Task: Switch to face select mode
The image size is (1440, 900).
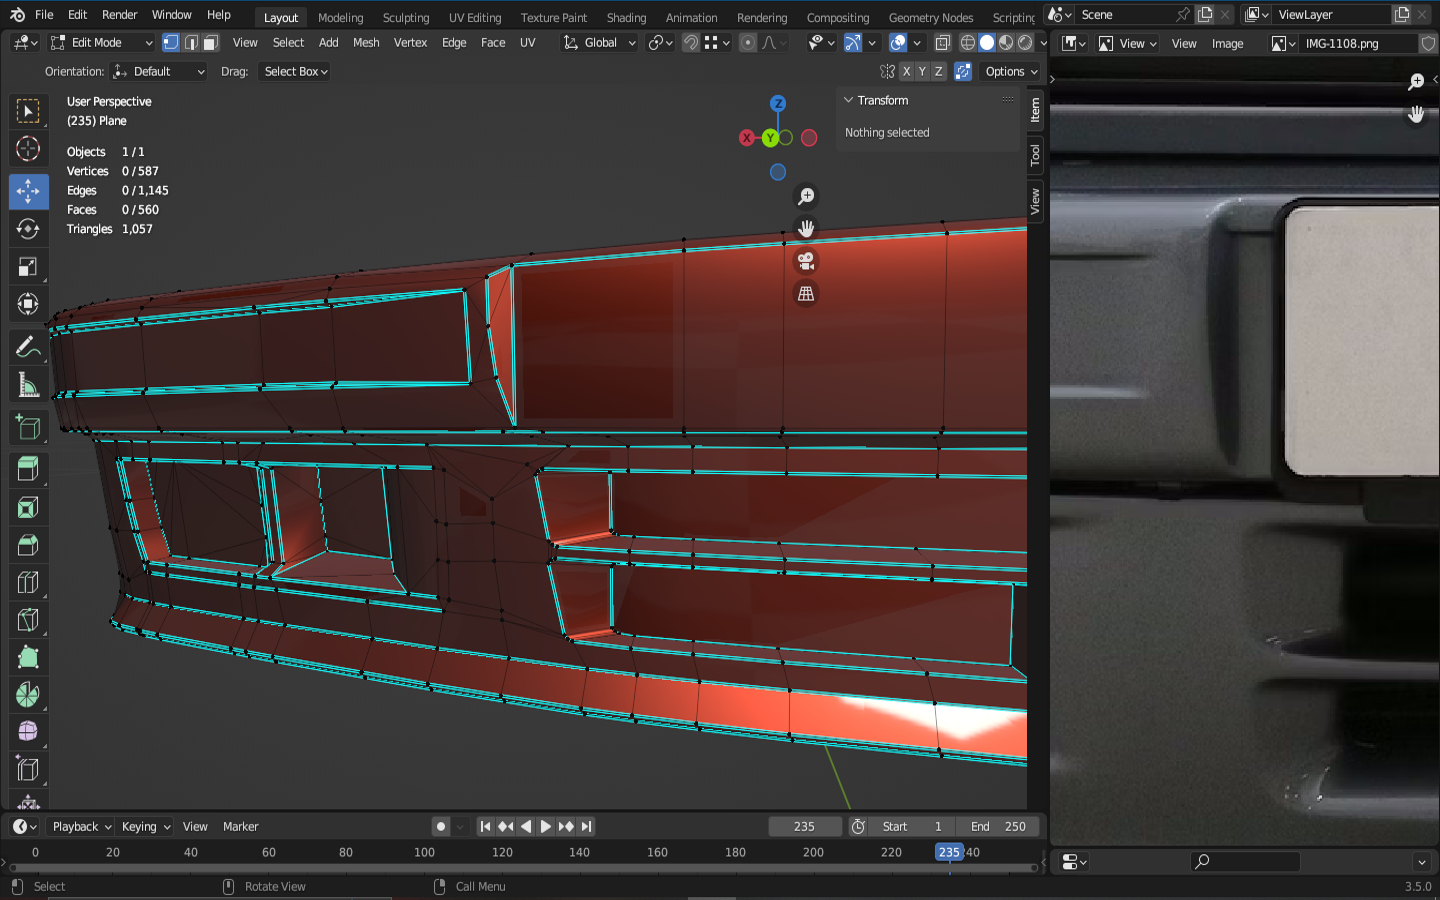Action: click(210, 43)
